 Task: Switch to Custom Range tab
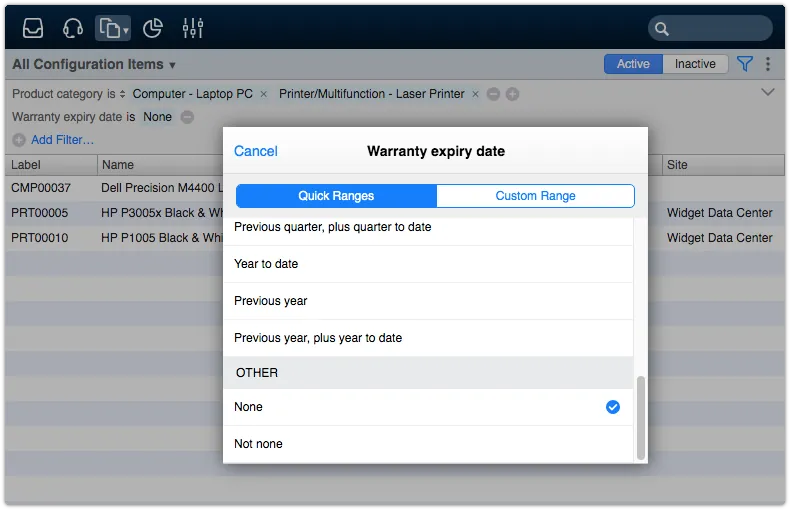[x=535, y=196]
